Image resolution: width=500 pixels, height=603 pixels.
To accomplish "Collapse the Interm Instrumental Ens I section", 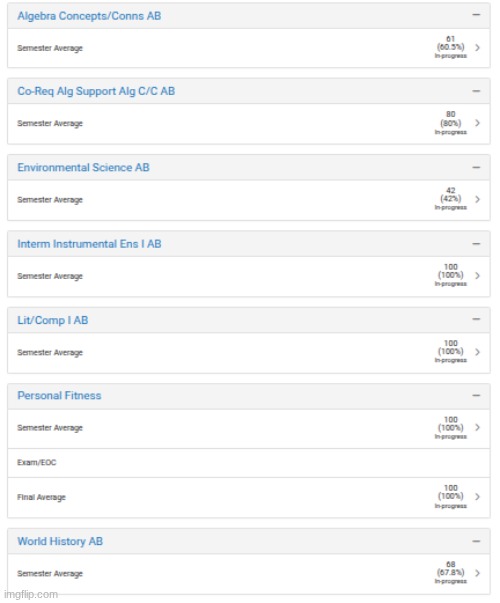I will click(476, 244).
